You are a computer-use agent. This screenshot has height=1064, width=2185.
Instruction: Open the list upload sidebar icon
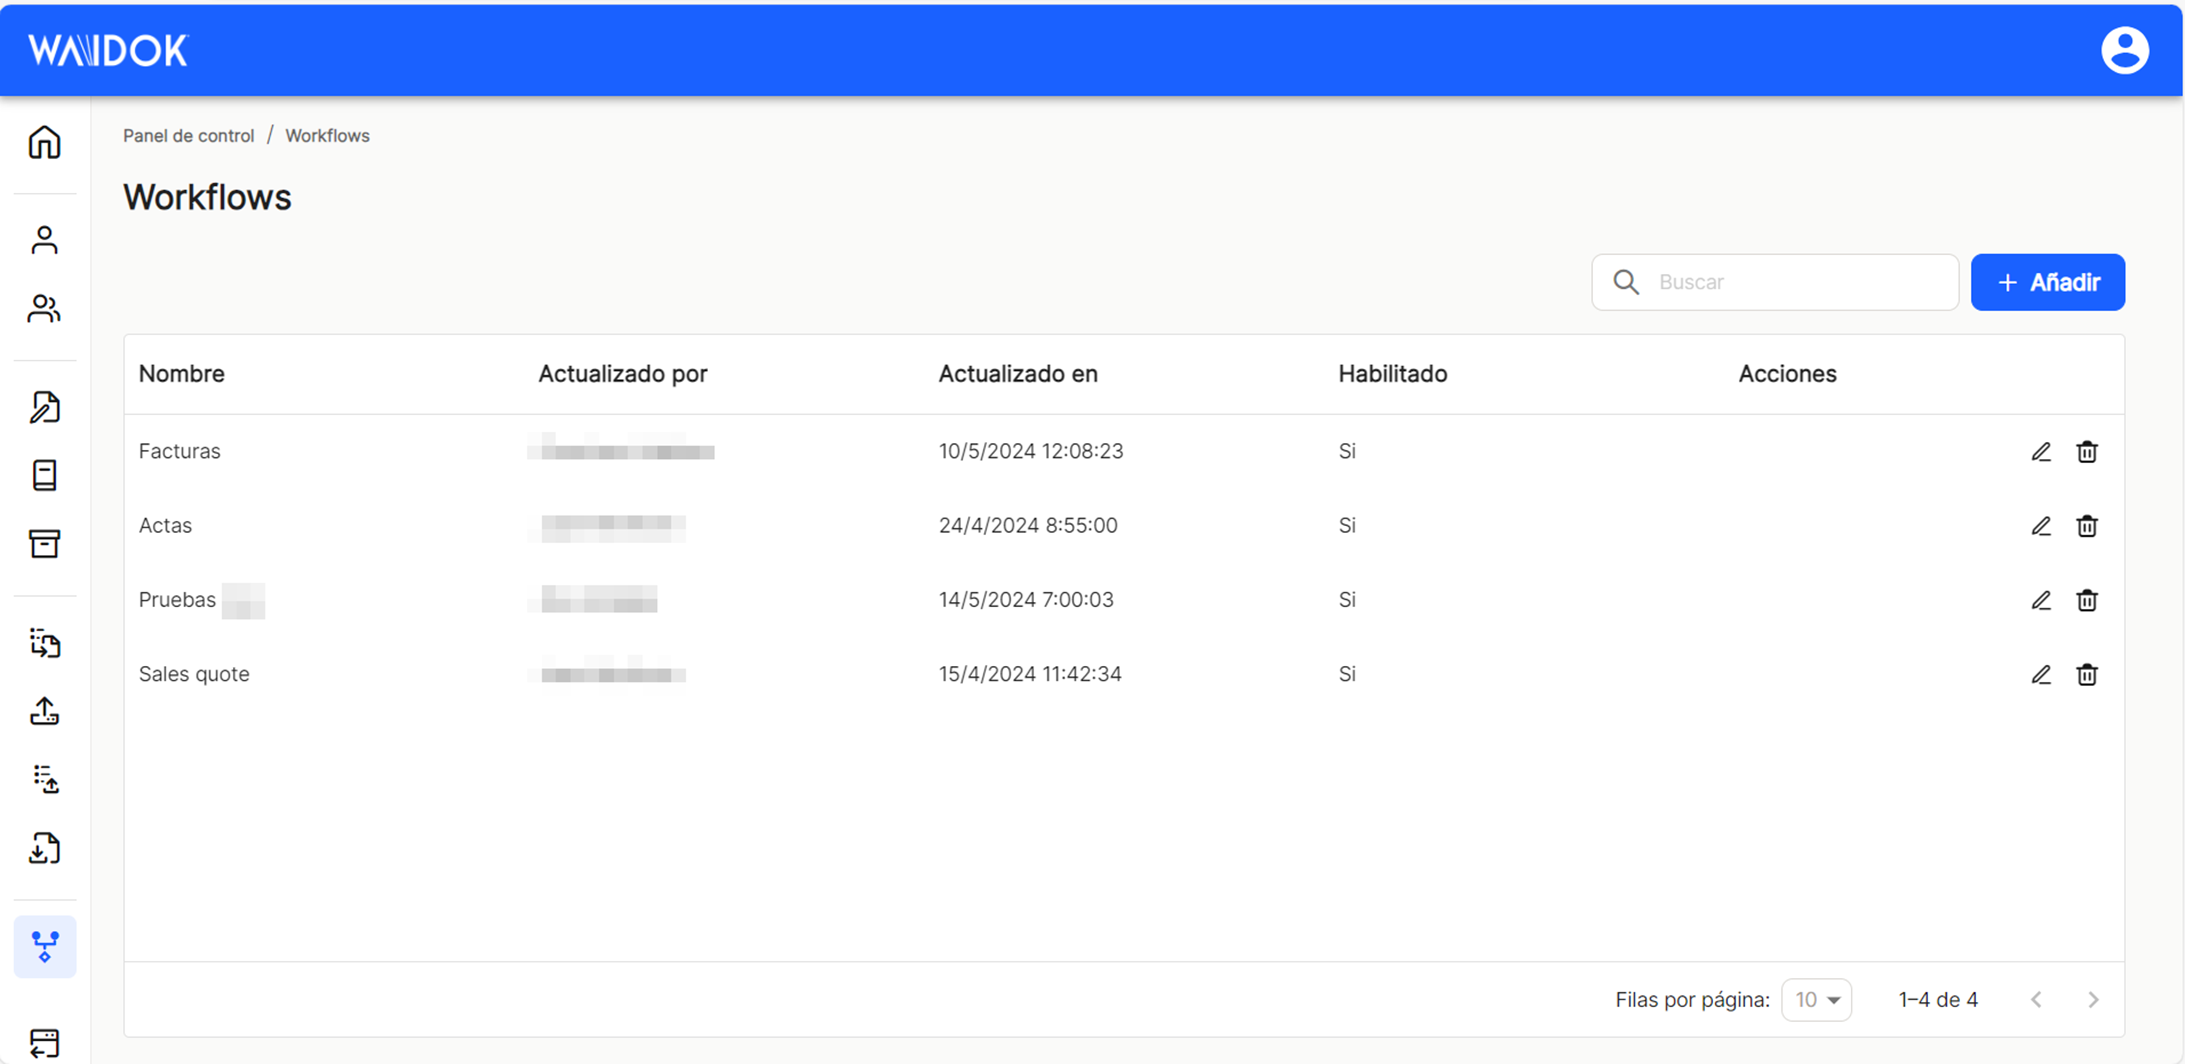coord(44,779)
